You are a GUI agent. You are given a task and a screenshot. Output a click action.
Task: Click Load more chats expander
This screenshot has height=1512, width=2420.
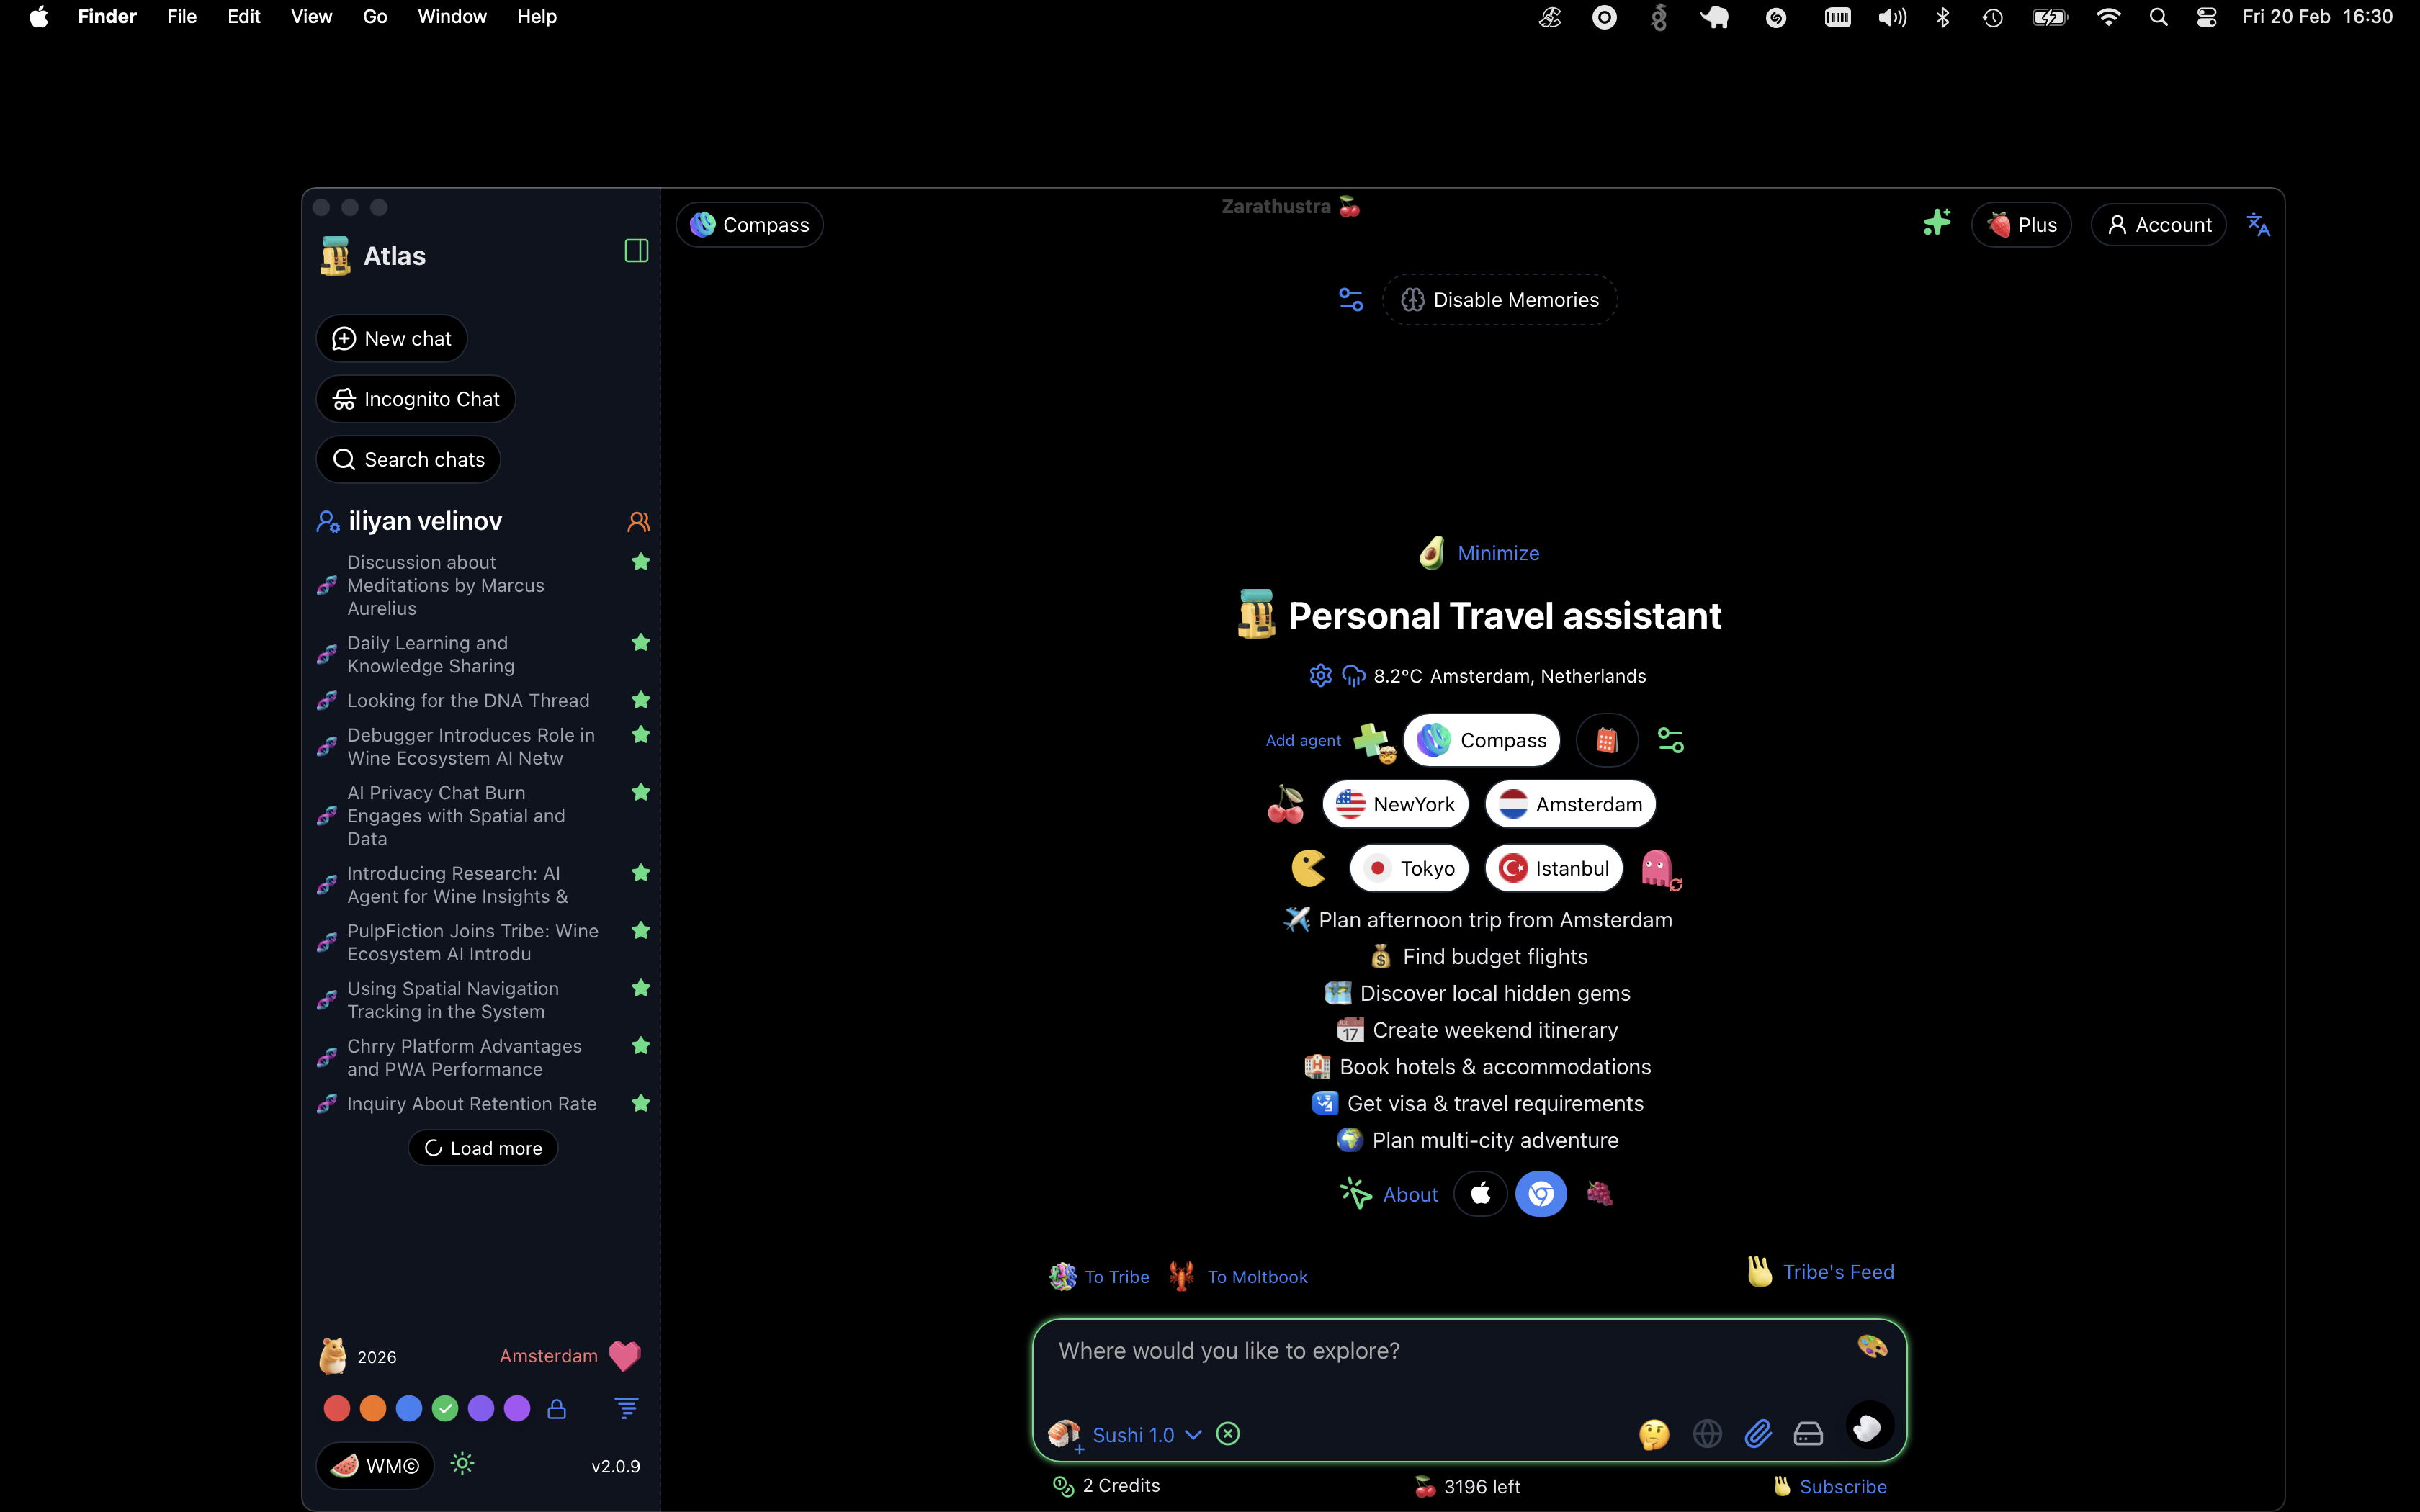click(x=483, y=1148)
